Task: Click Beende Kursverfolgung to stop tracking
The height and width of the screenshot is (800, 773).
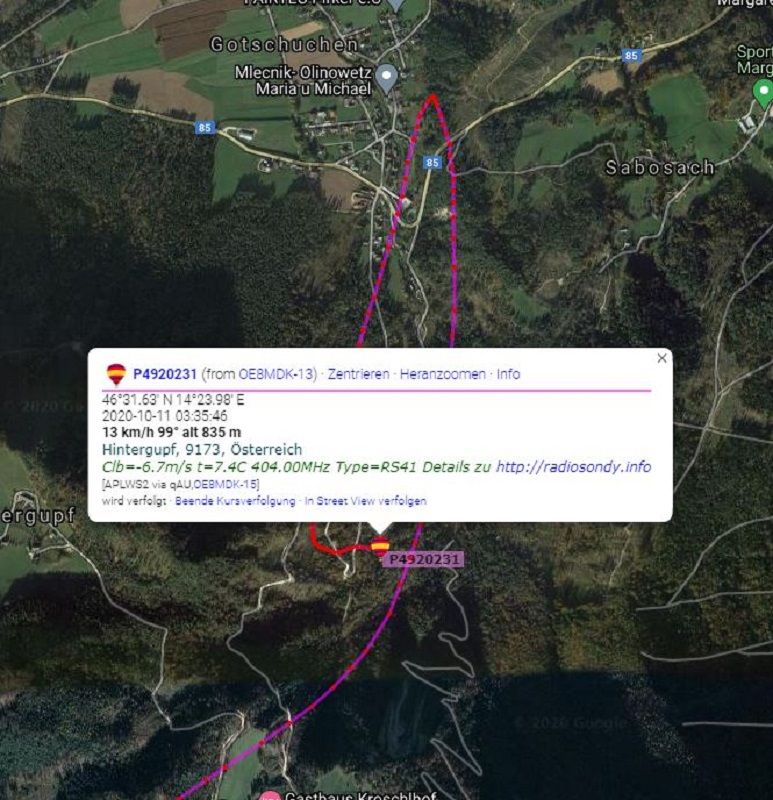Action: 235,501
